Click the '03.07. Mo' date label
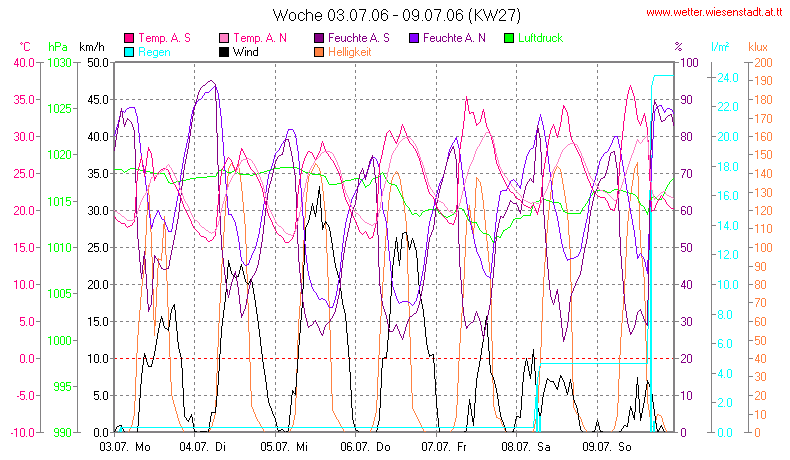Viewport: 790px width, 460px height. 125,447
